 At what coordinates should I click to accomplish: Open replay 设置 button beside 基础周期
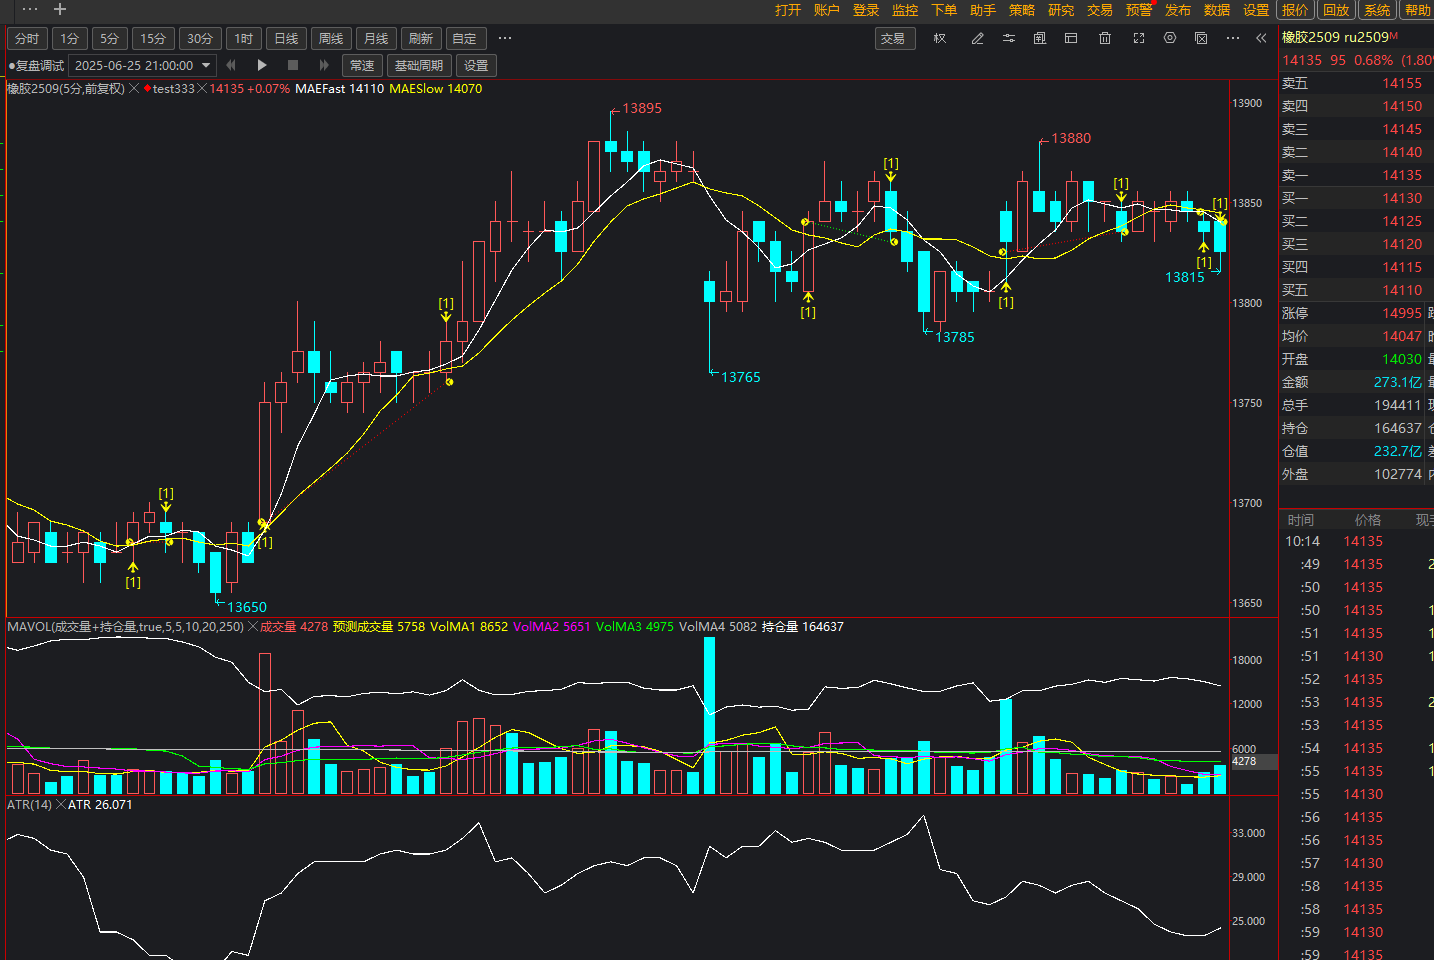476,66
